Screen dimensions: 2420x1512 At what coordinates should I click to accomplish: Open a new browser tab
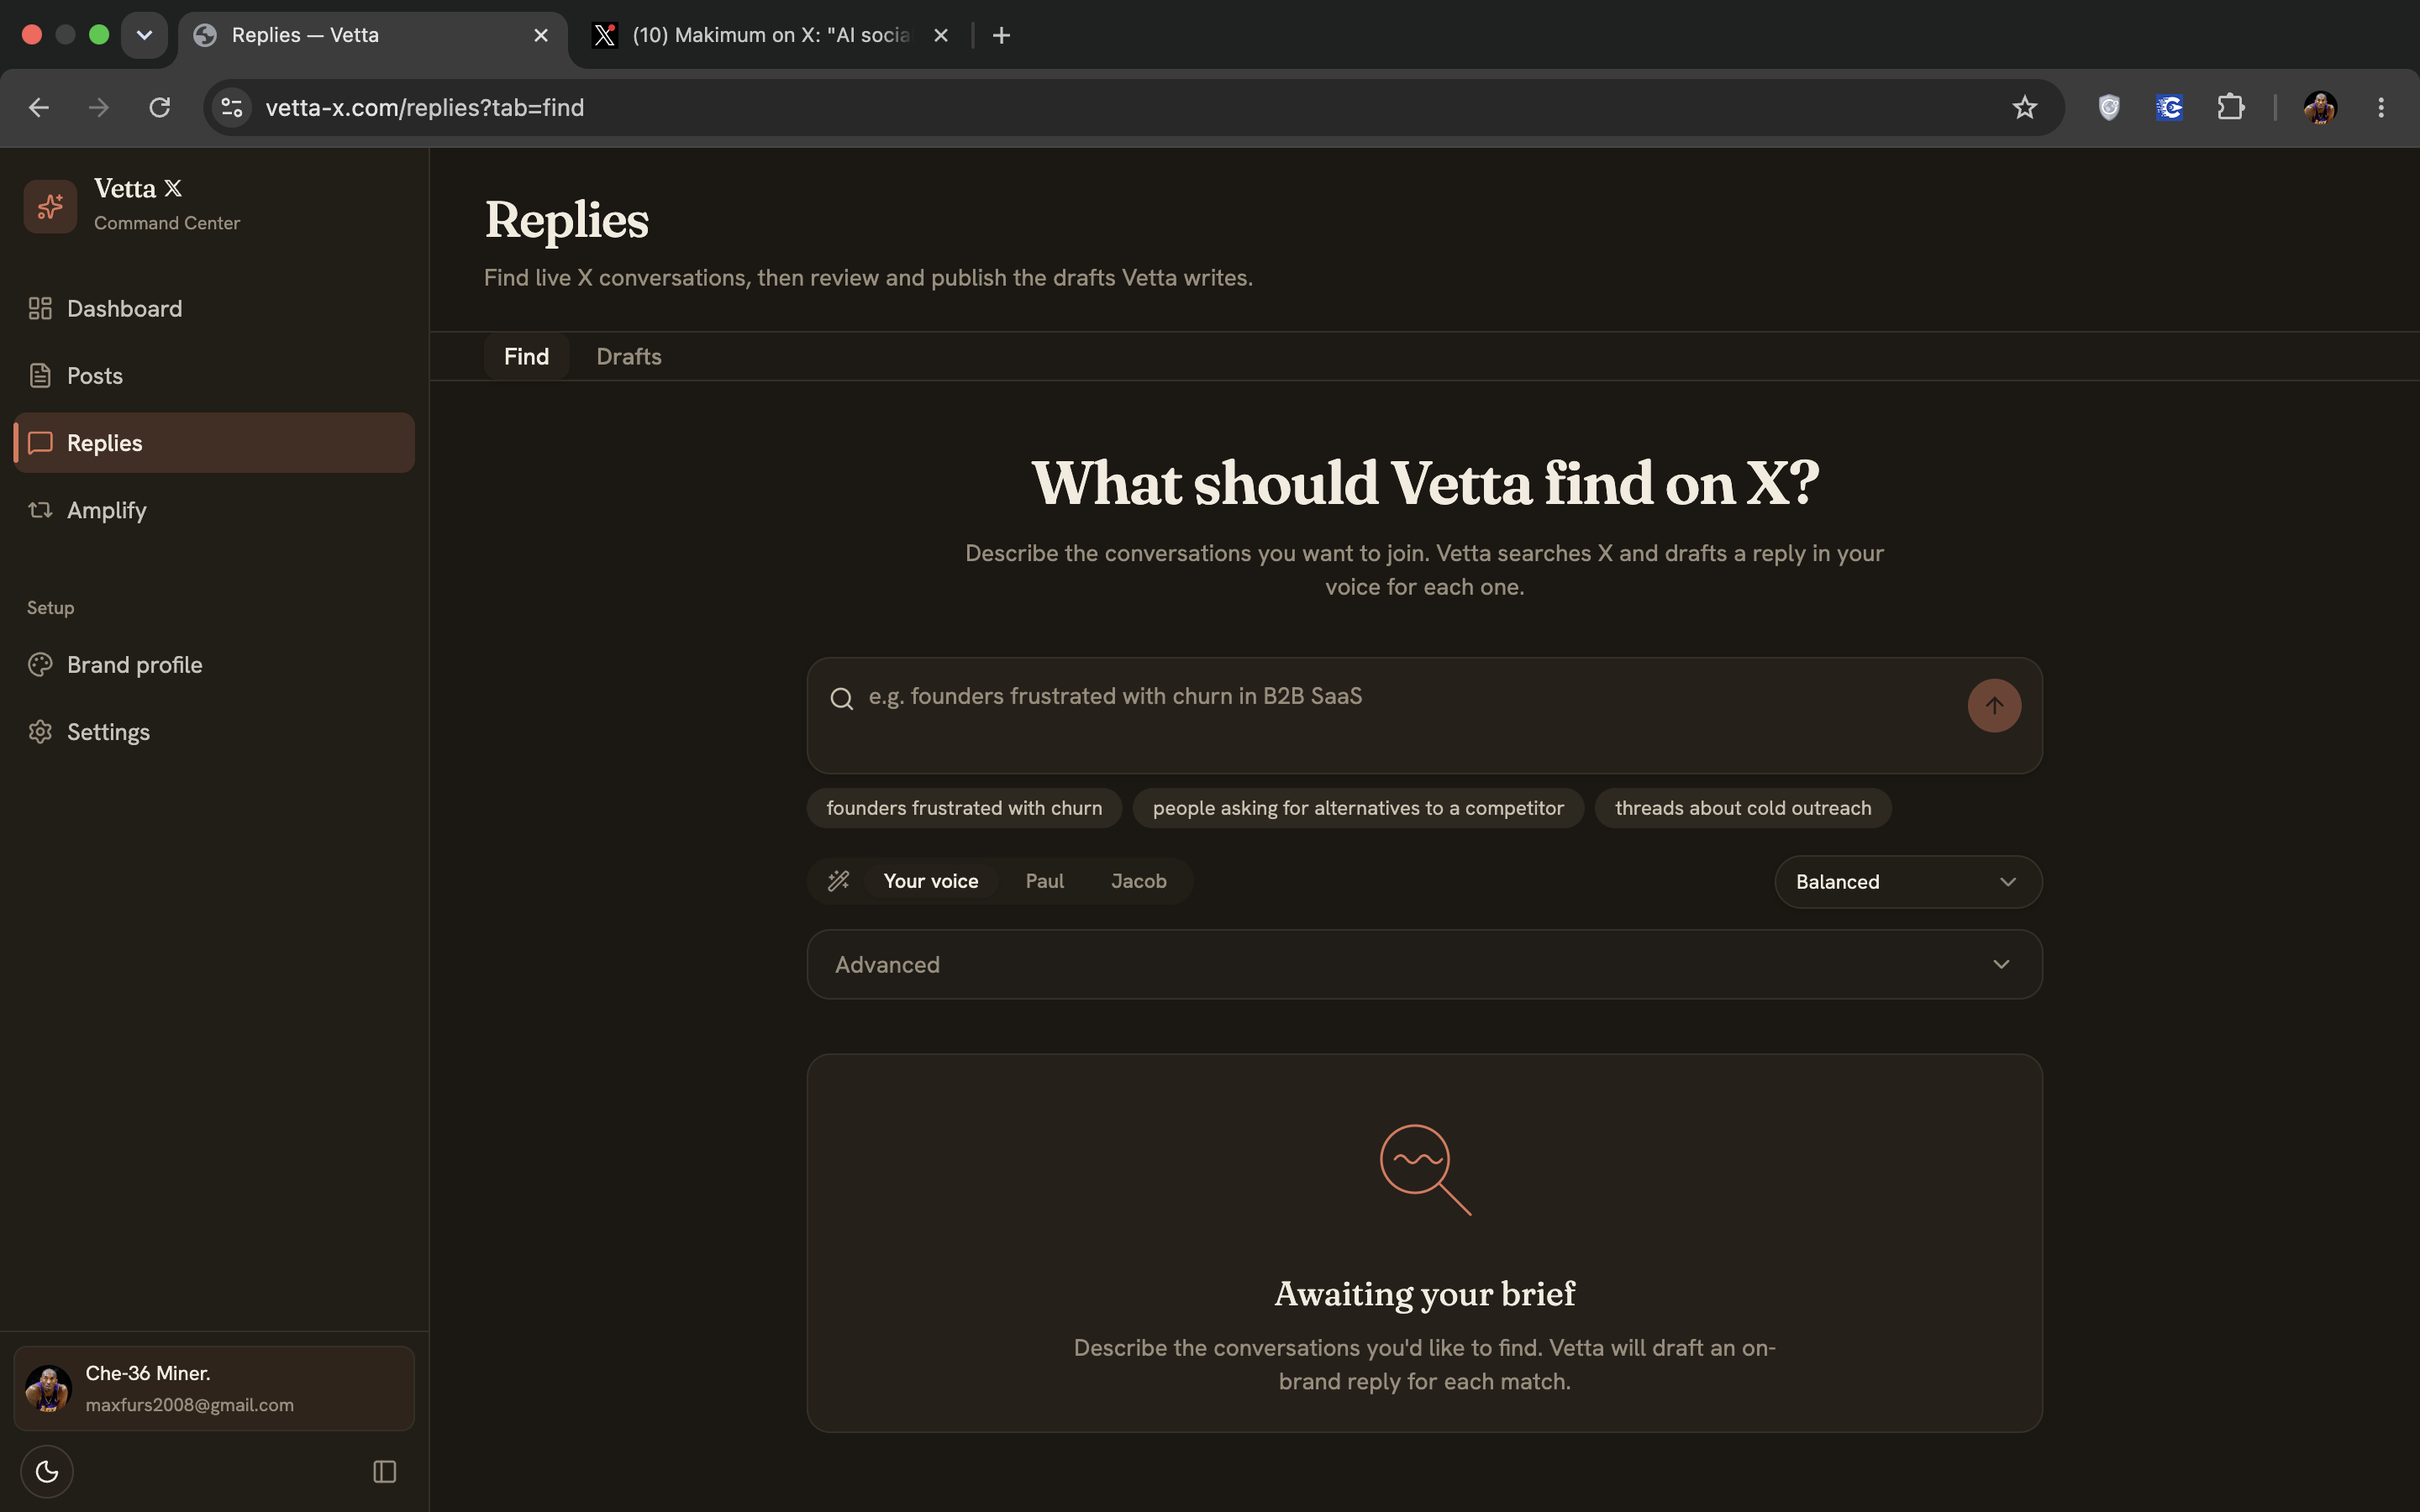(1001, 35)
